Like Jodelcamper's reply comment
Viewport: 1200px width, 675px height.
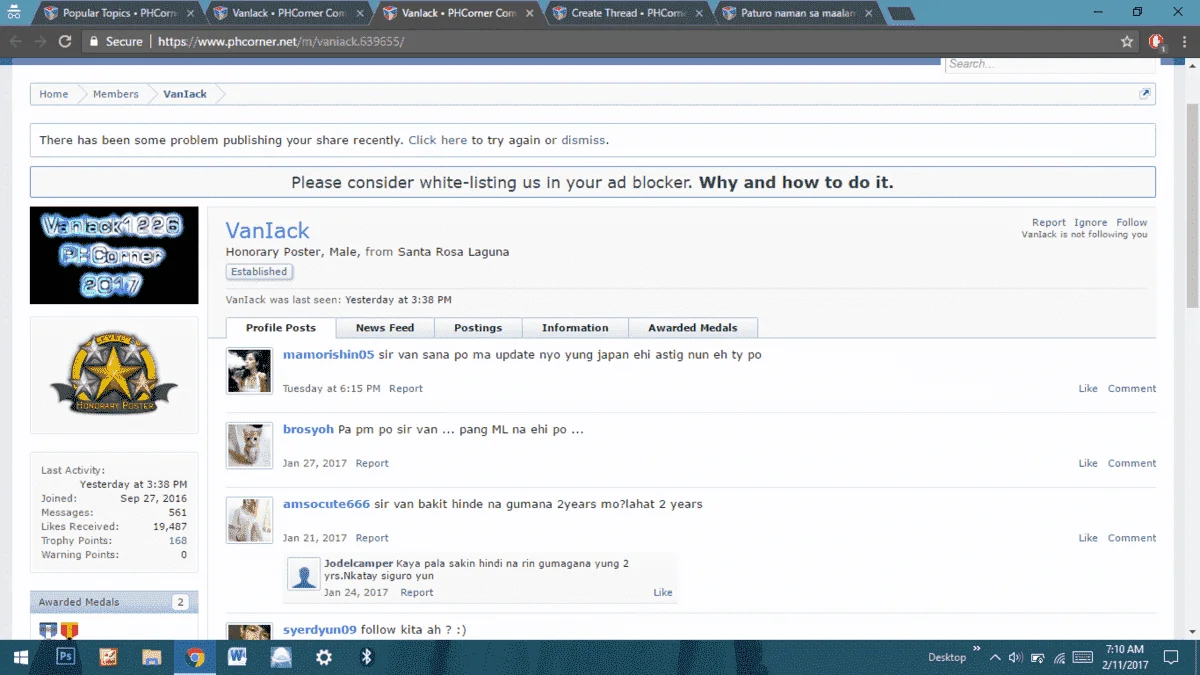[663, 593]
